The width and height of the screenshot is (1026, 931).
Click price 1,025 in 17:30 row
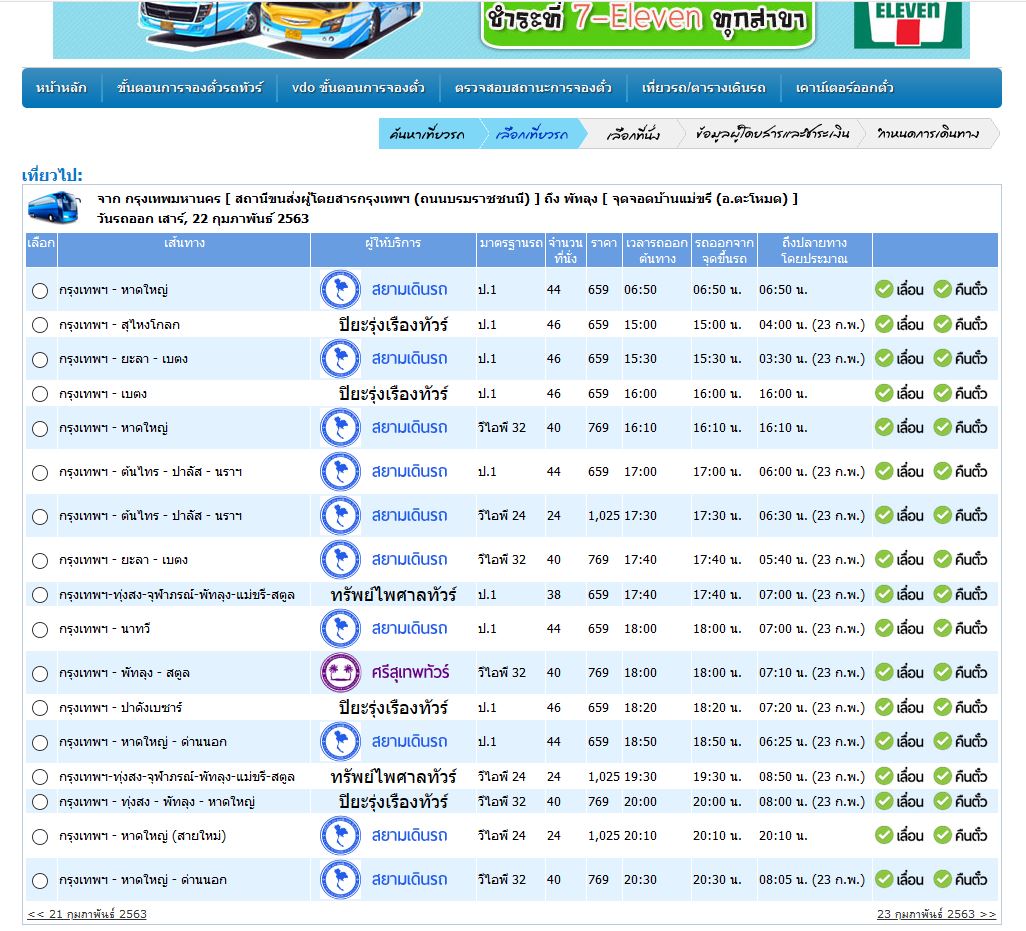click(604, 516)
